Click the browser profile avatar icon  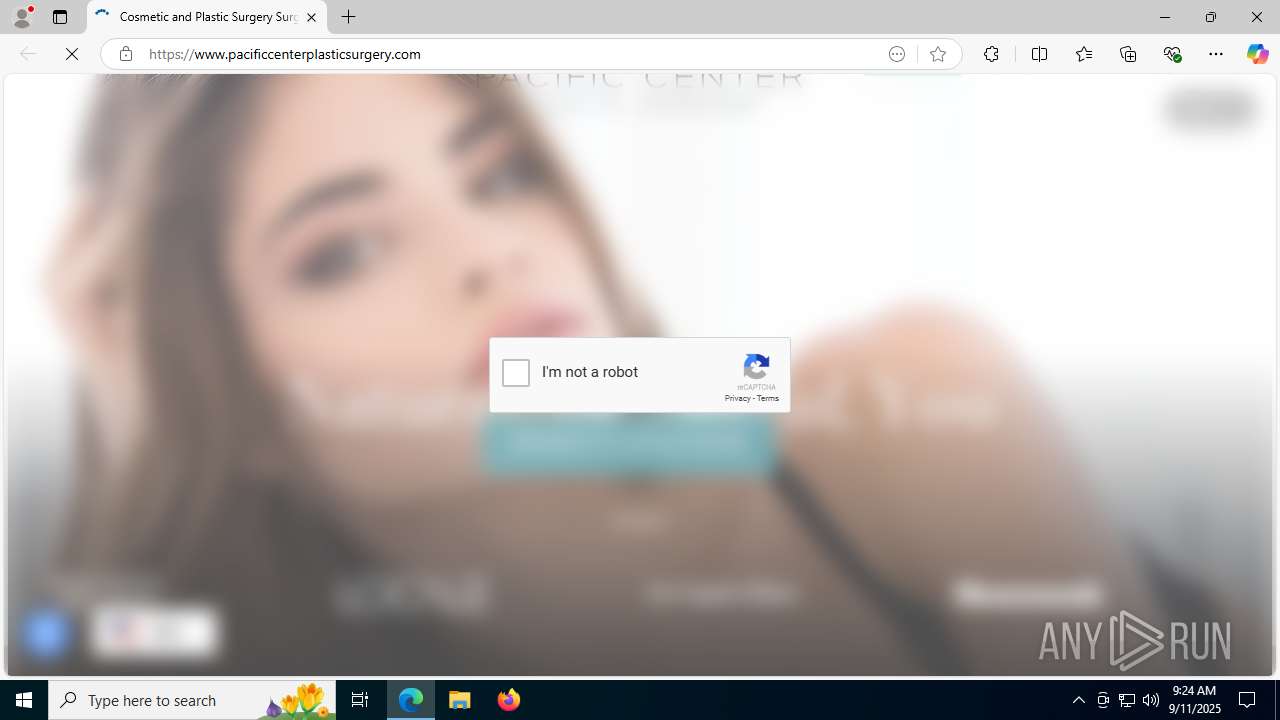[22, 17]
